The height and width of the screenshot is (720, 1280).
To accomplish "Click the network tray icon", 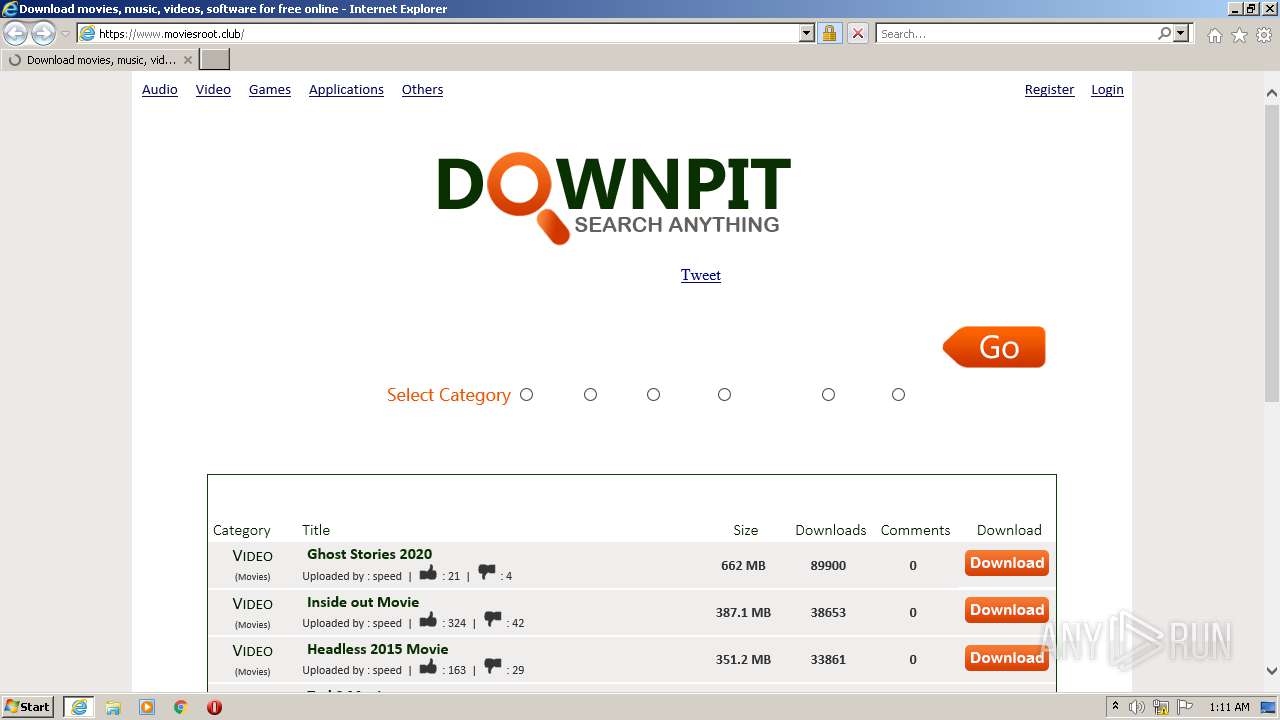I will [x=1161, y=707].
